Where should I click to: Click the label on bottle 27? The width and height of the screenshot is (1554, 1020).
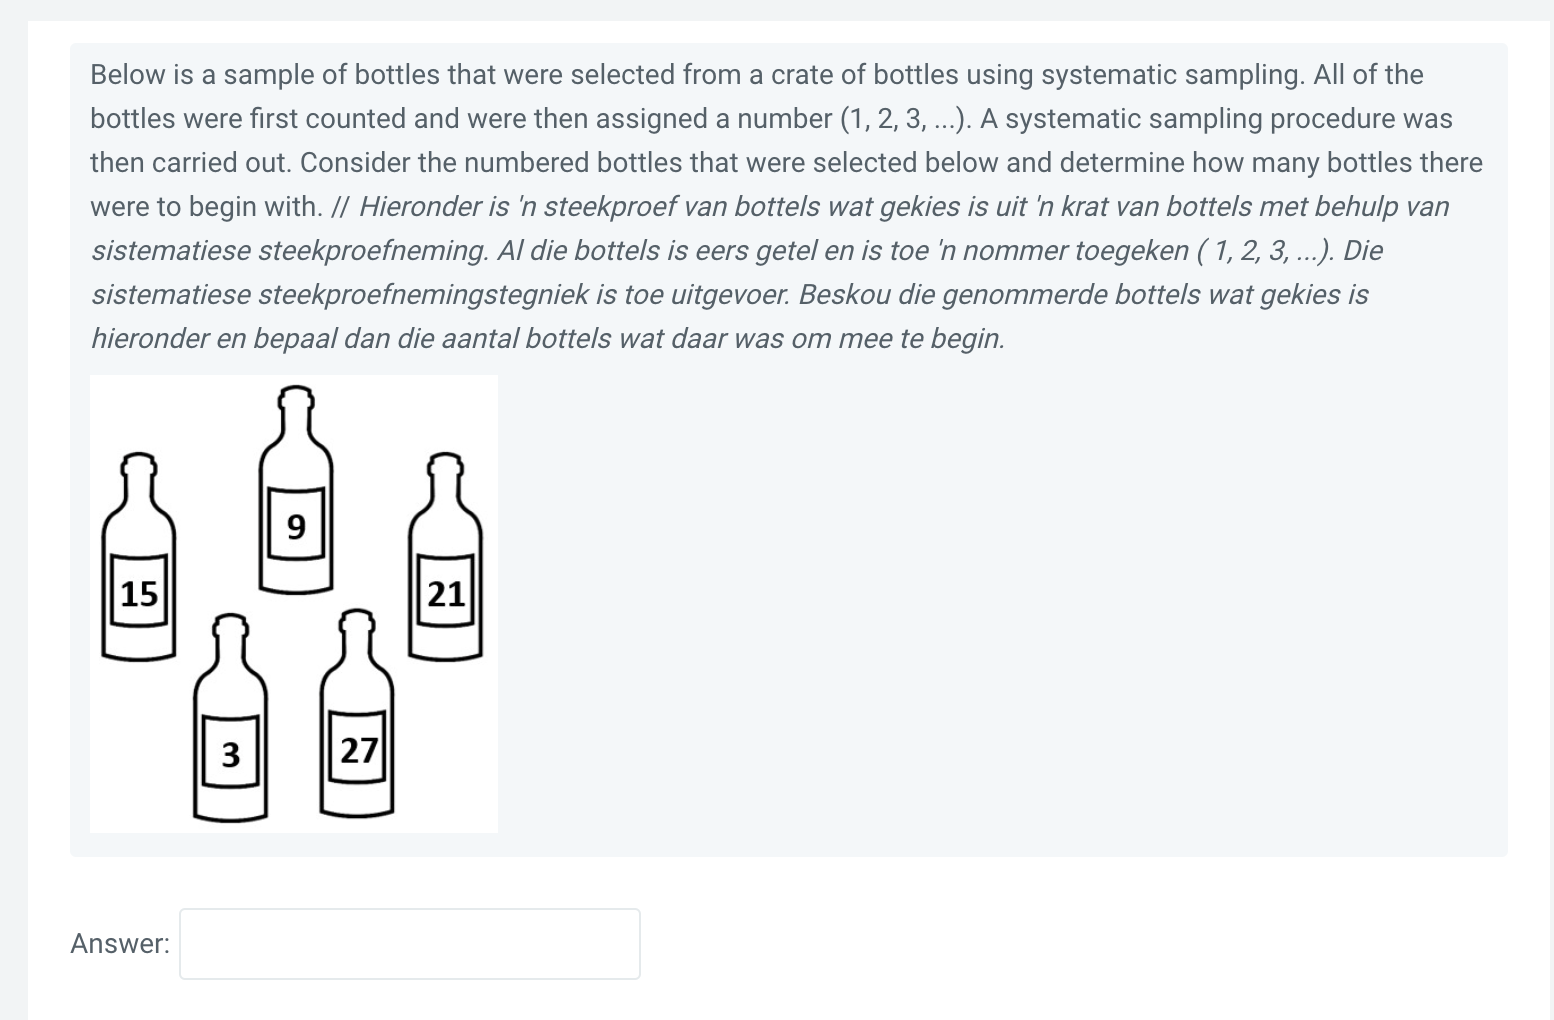tap(358, 746)
